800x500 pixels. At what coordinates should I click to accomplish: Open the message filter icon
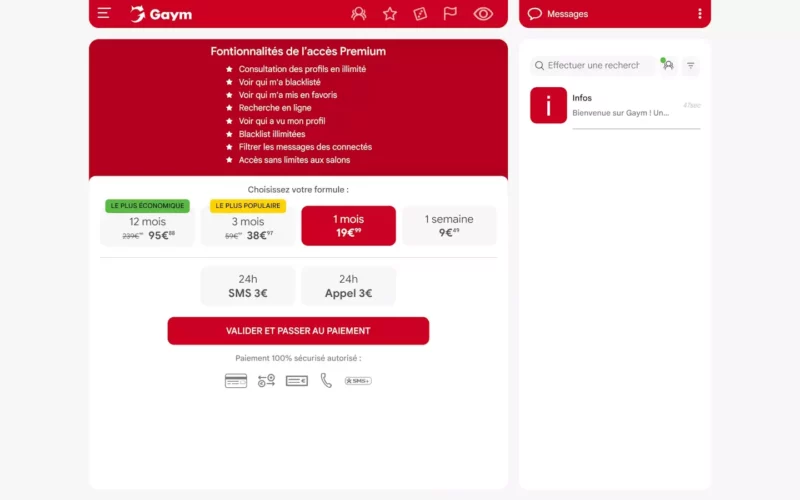click(690, 65)
